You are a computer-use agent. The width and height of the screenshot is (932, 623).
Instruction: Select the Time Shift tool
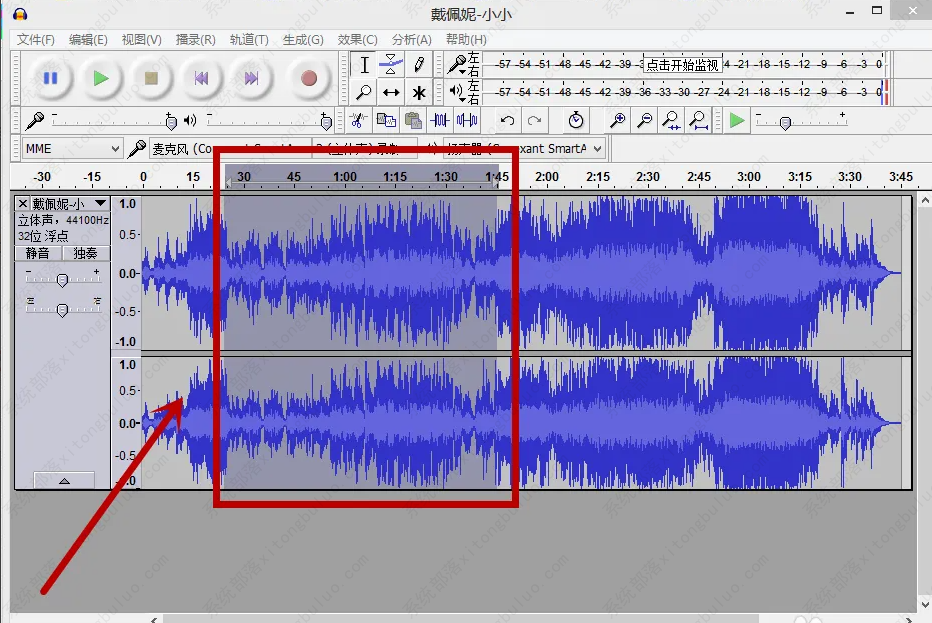[x=391, y=92]
